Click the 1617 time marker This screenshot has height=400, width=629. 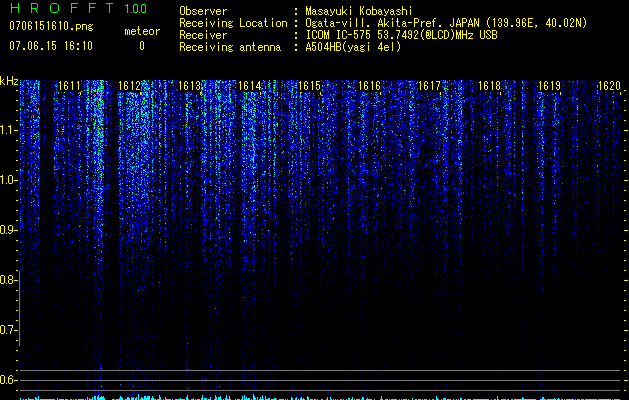click(429, 86)
